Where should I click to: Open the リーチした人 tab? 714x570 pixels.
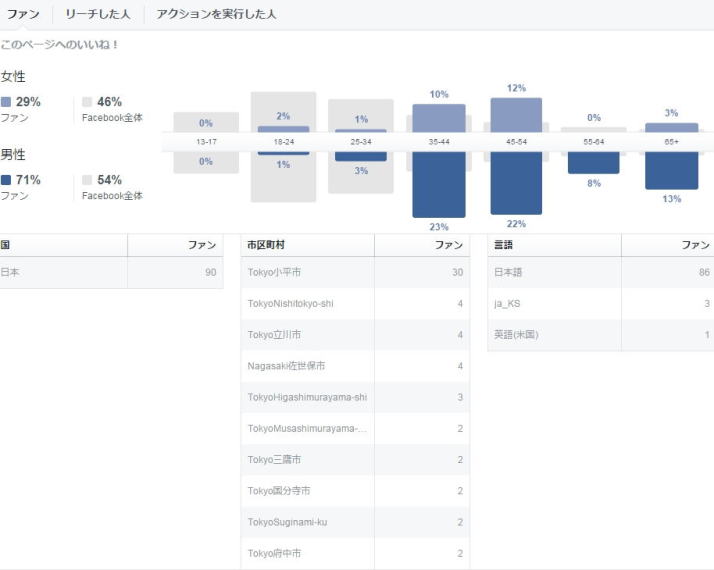(x=97, y=14)
